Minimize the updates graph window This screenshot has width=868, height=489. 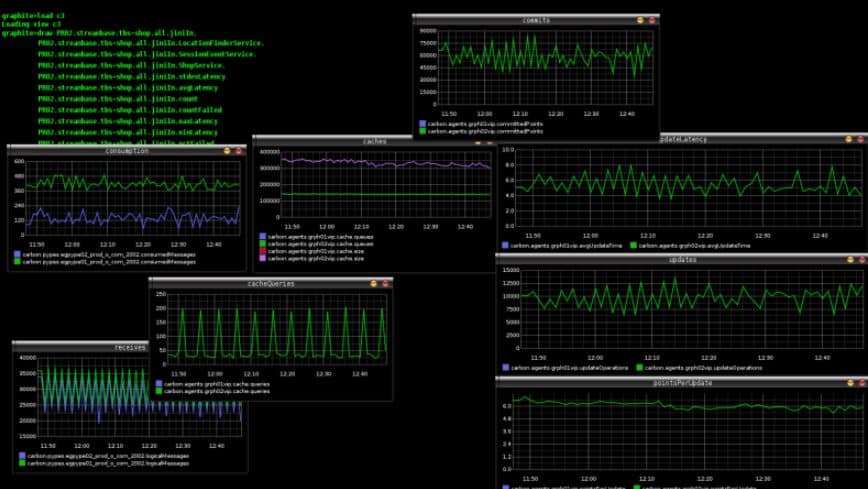click(850, 259)
